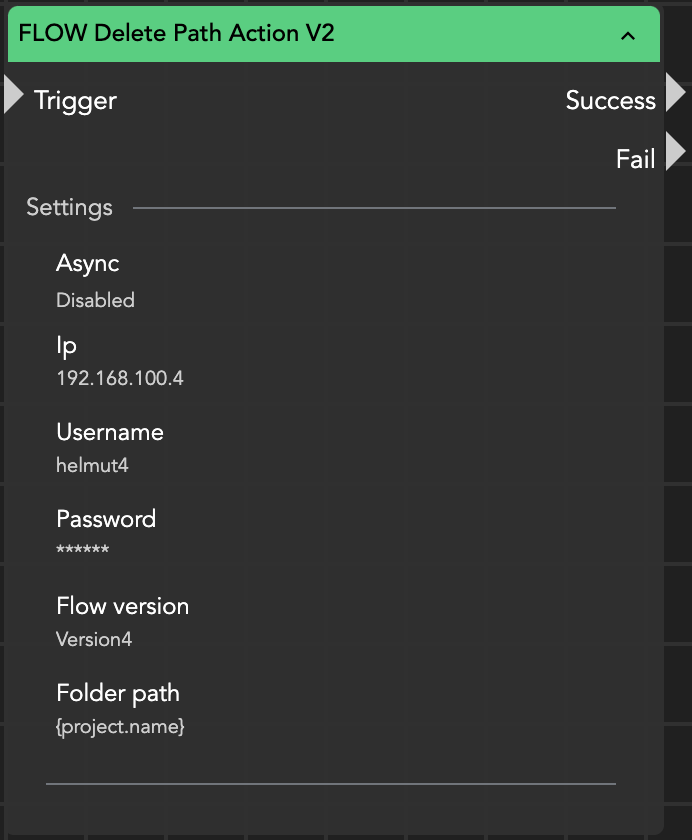Select the Username setting label

[x=110, y=432]
